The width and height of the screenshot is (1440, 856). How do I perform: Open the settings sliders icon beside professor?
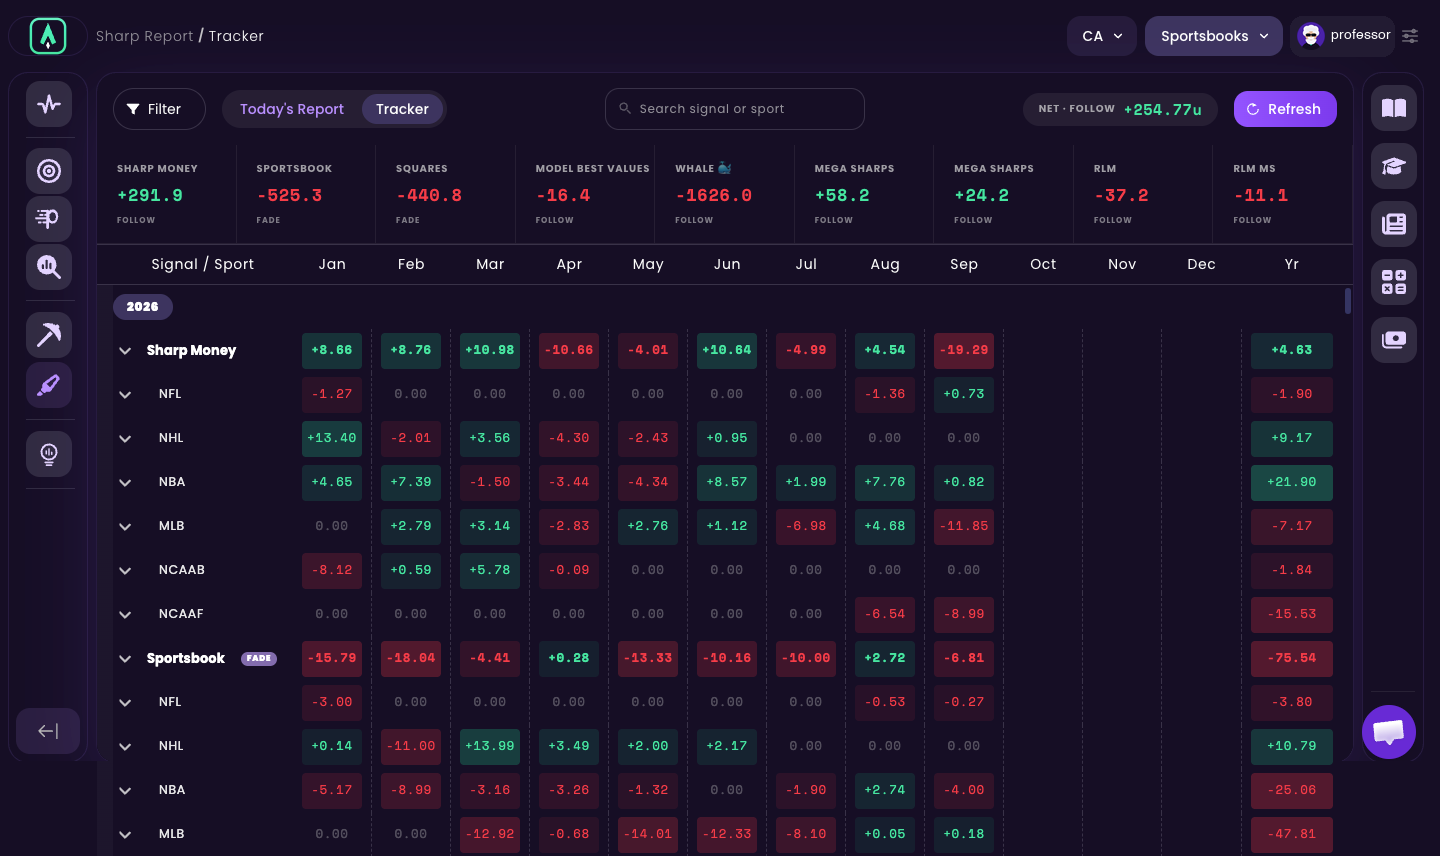(1410, 36)
